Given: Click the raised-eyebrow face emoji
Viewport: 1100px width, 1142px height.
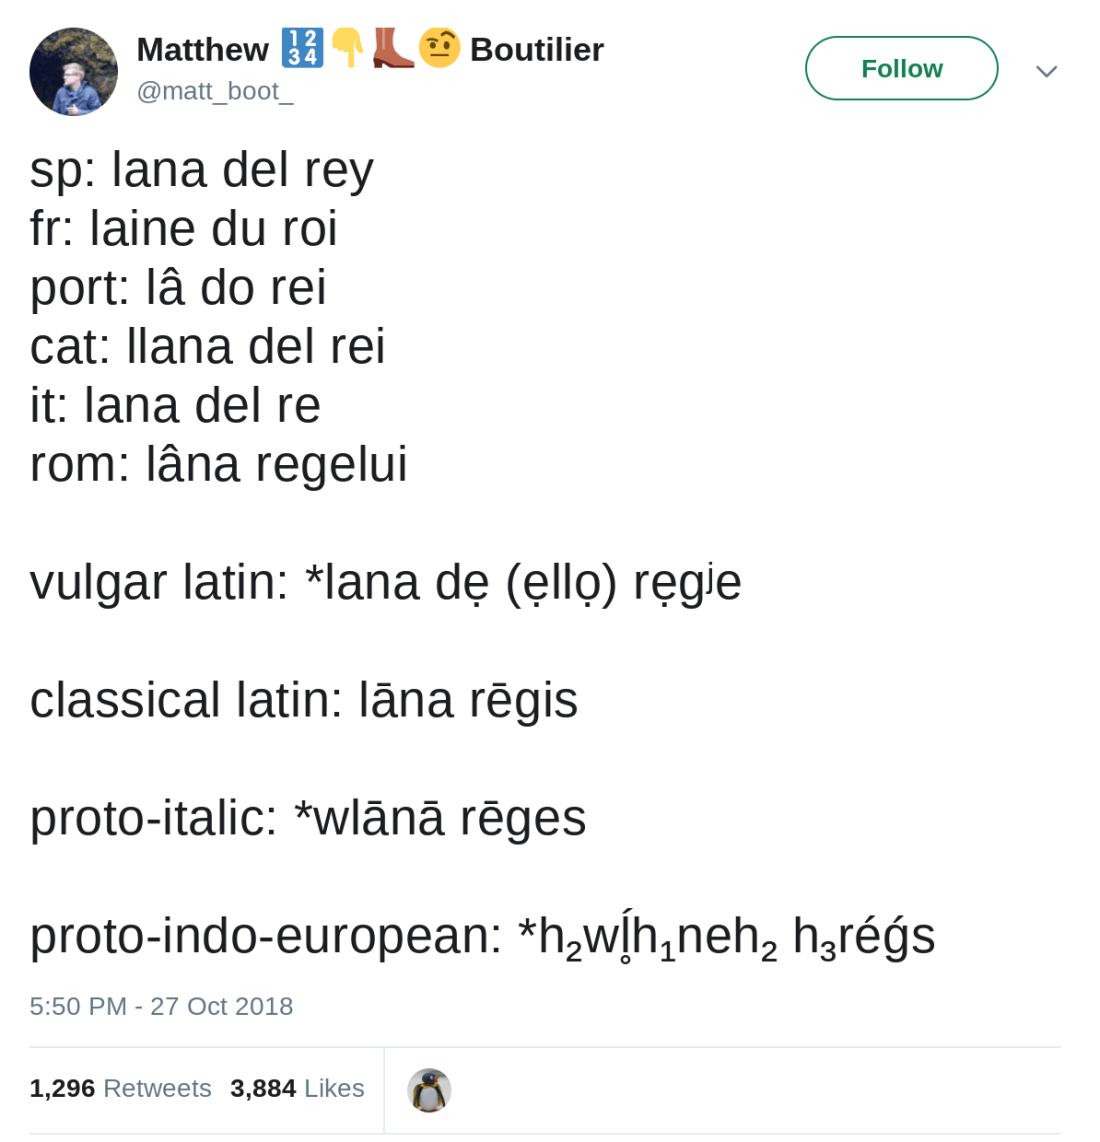Looking at the screenshot, I should 439,48.
